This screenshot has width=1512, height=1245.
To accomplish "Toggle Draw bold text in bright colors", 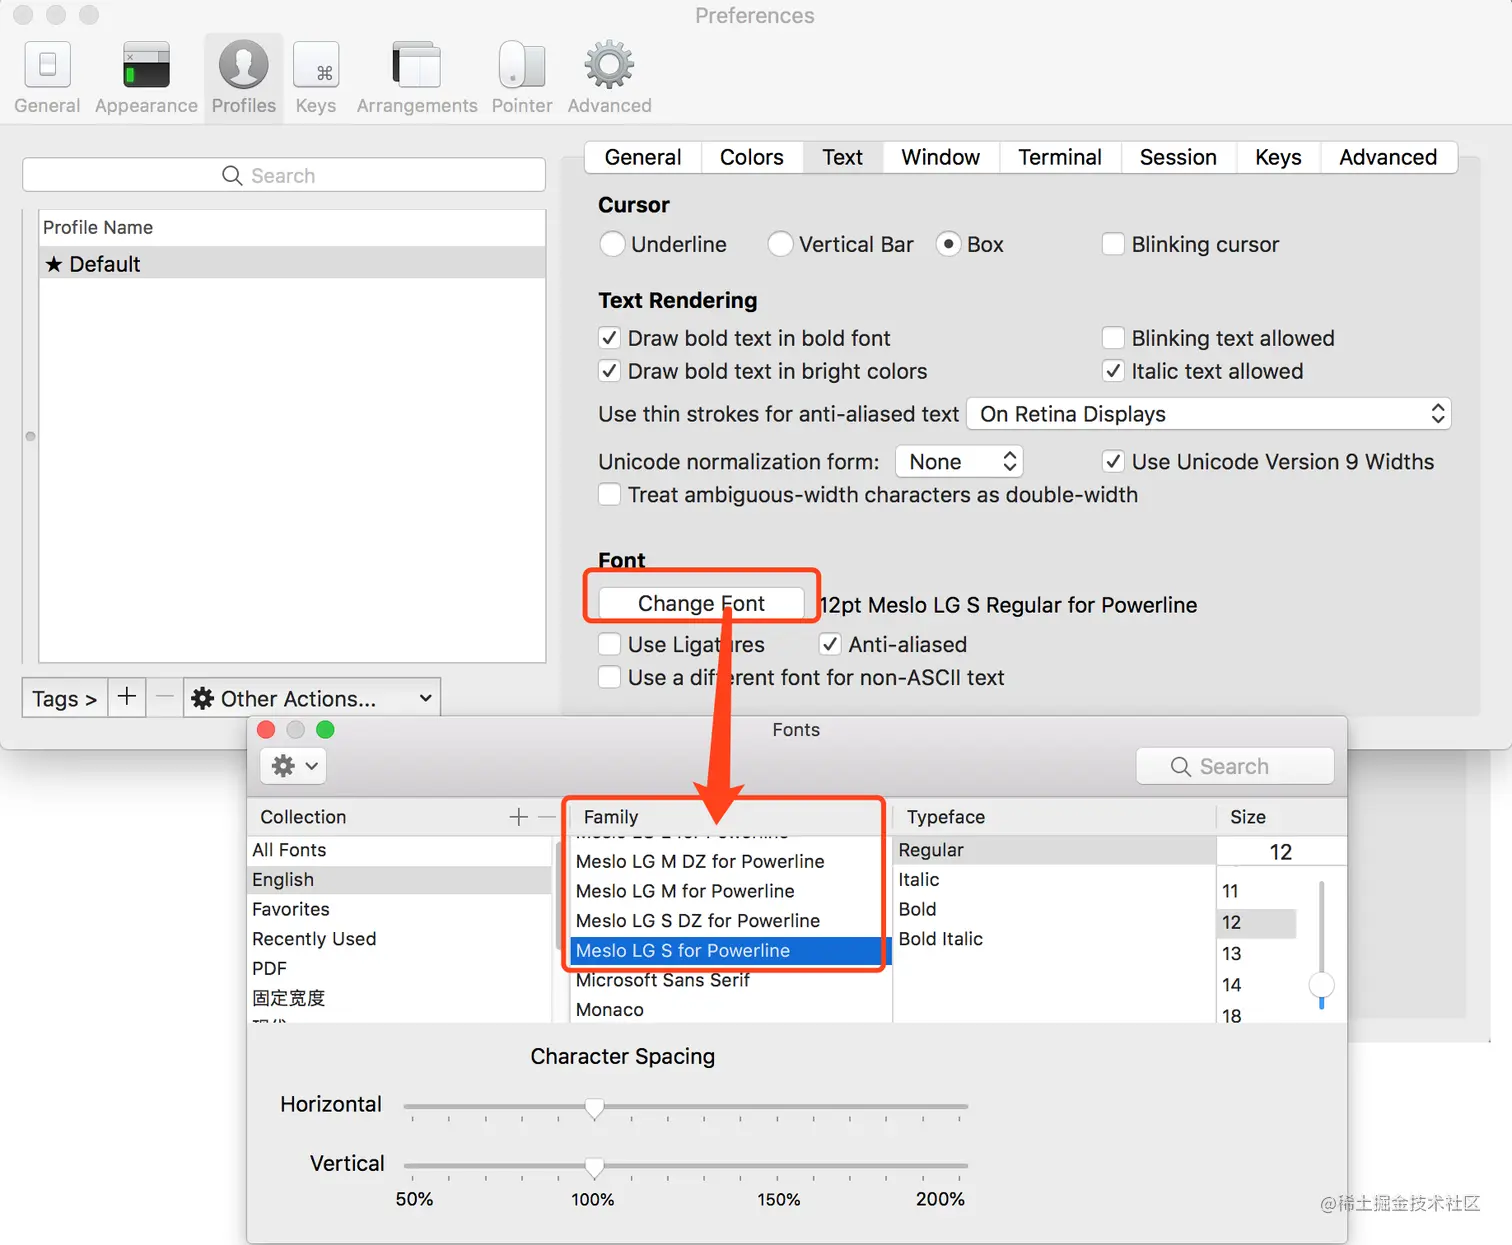I will click(609, 371).
